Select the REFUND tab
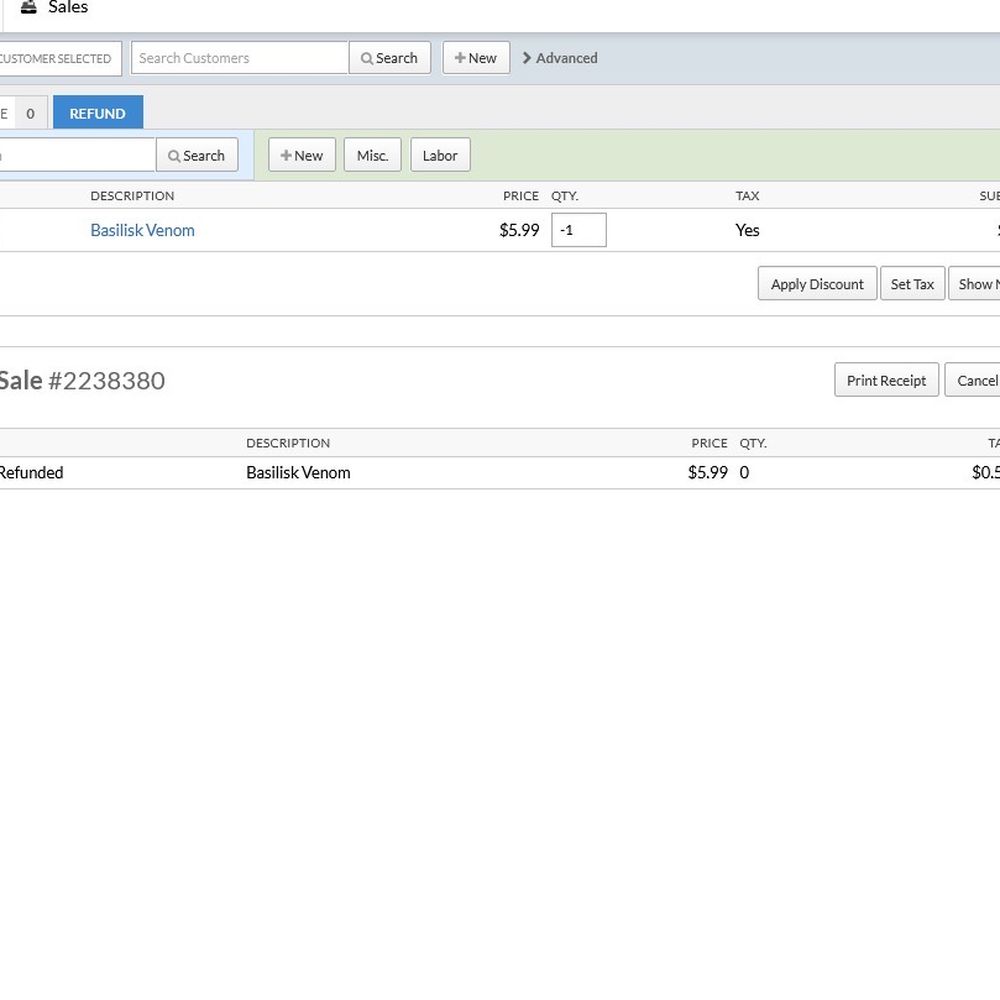The width and height of the screenshot is (1000, 1000). tap(98, 113)
